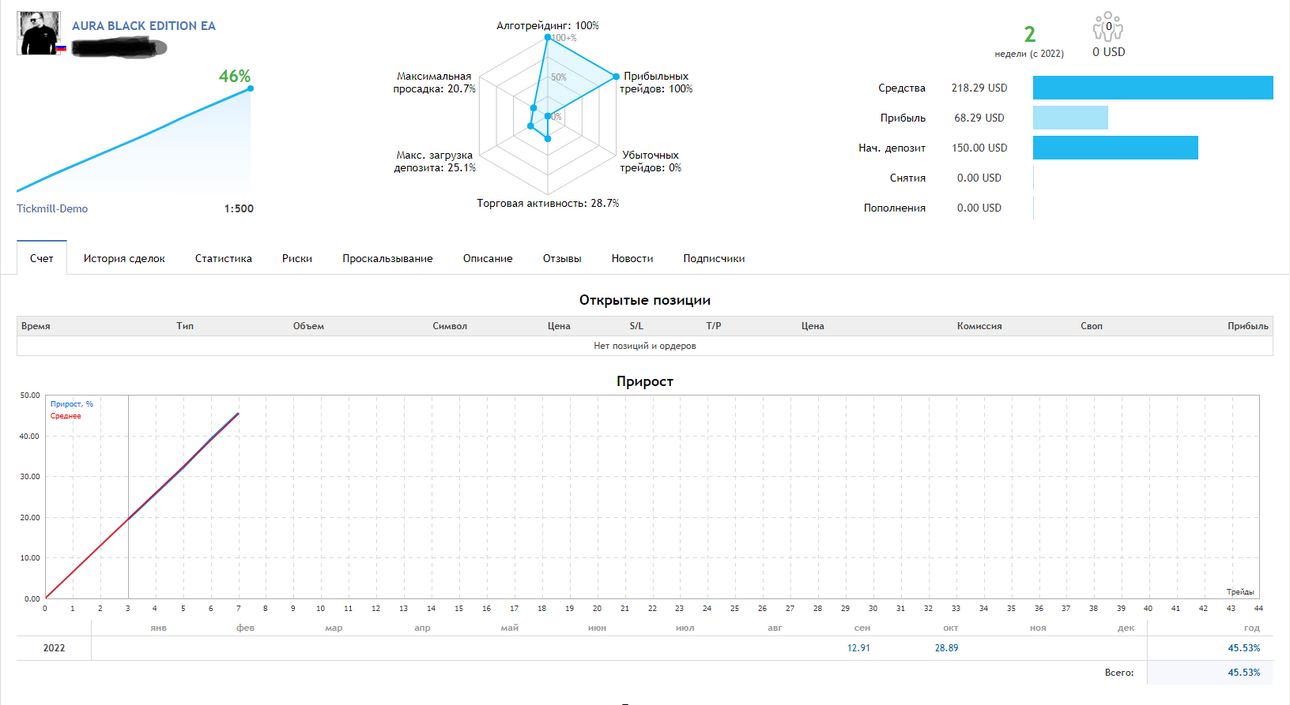This screenshot has width=1290, height=705.
Task: Click the Убыточных трейдов: 0% label
Action: click(x=651, y=161)
